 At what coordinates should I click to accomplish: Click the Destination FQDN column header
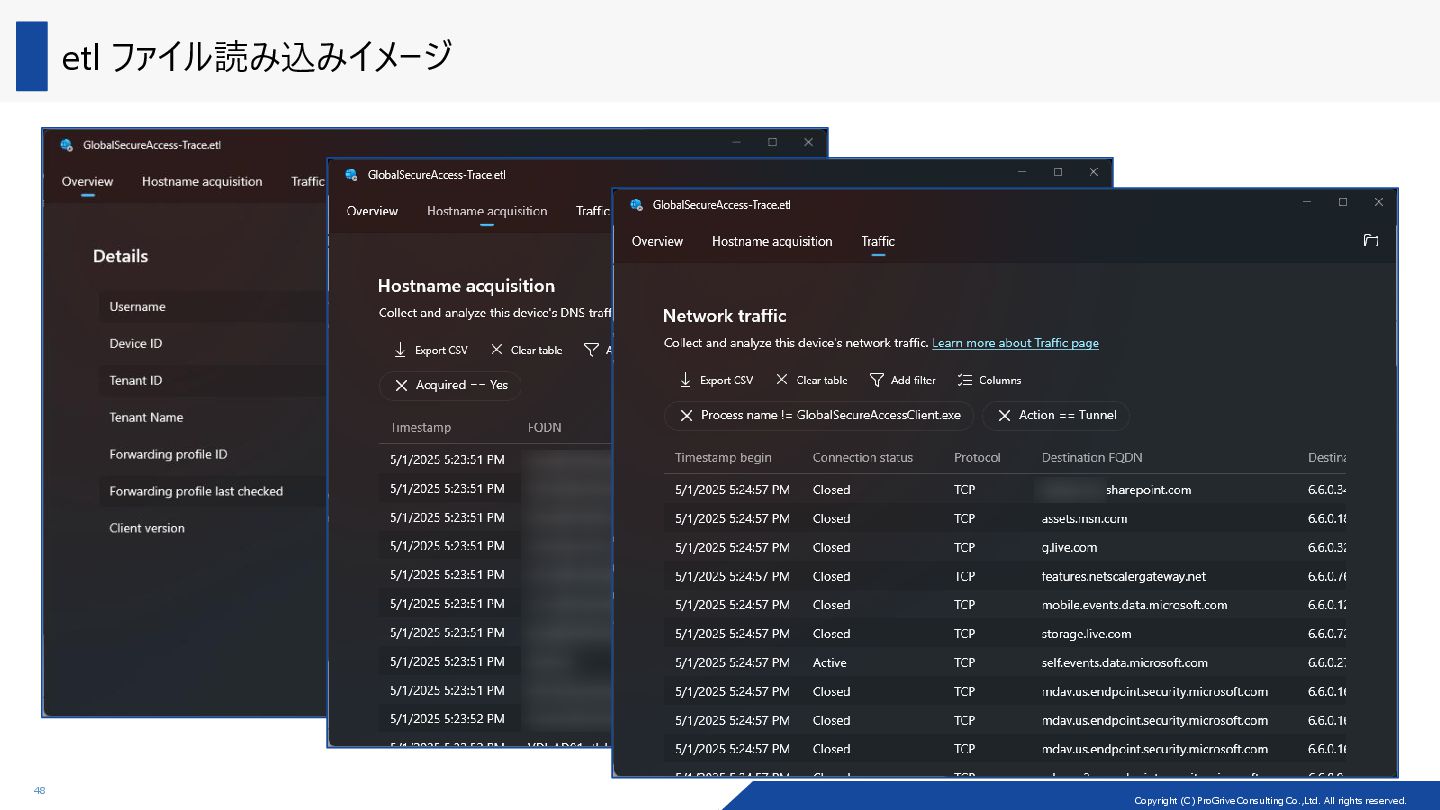(1091, 457)
